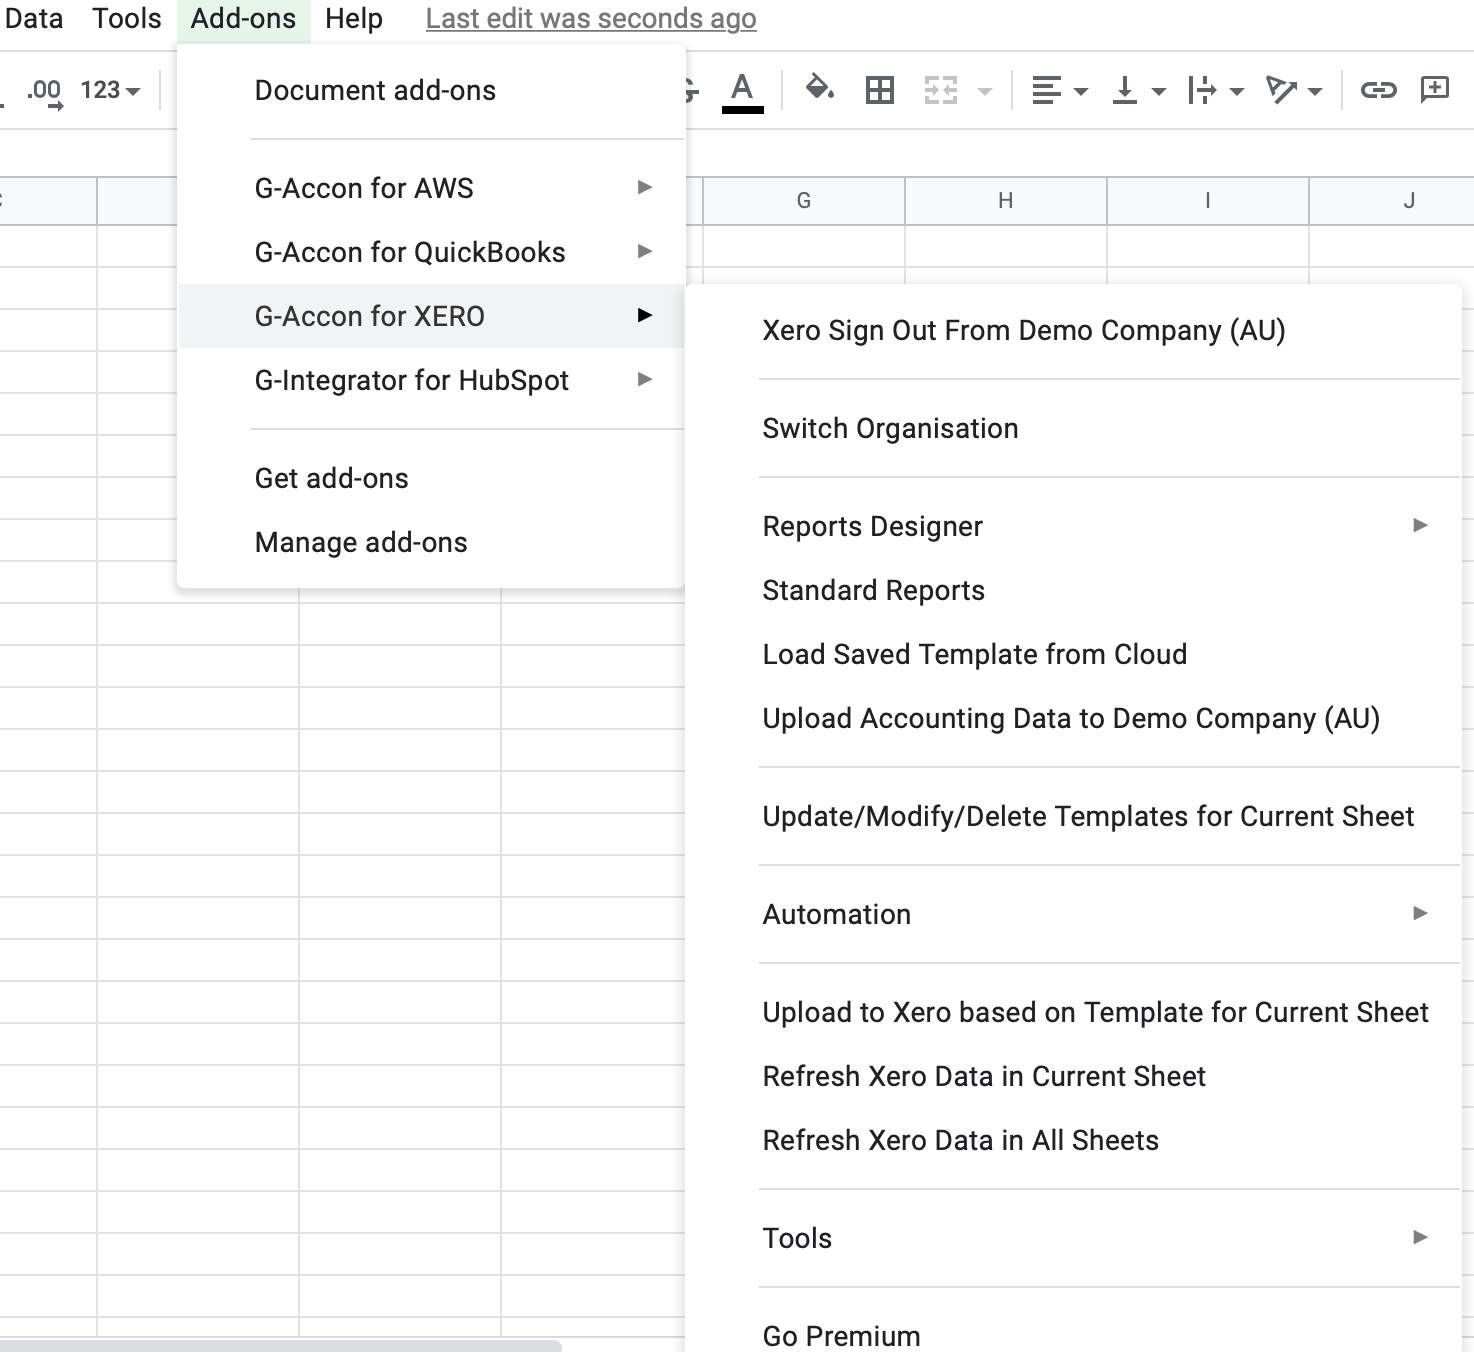Select G-Accon for XERO entry
Image resolution: width=1474 pixels, height=1352 pixels.
431,316
